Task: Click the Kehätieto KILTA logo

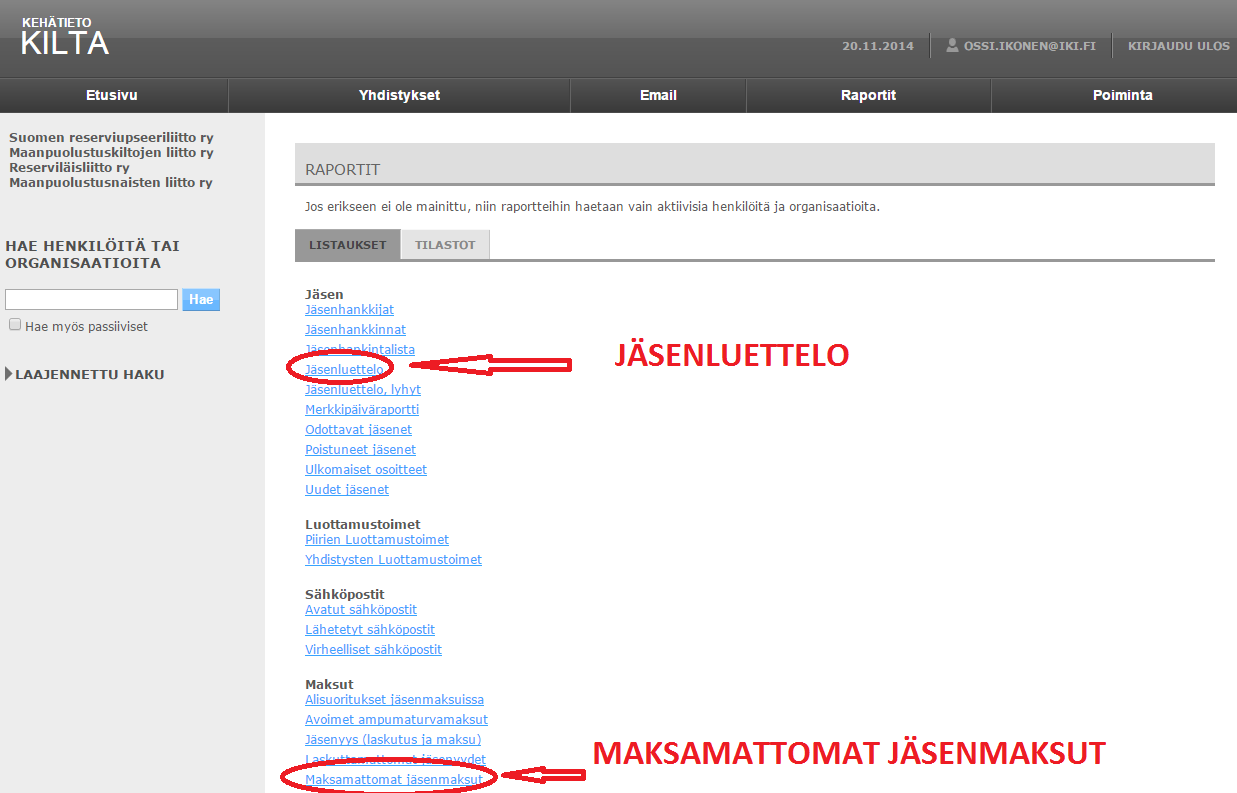Action: tap(65, 37)
